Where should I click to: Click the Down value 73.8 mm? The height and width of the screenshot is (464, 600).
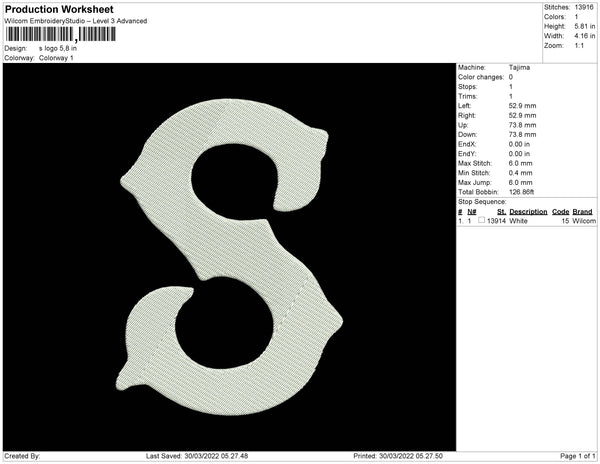pyautogui.click(x=522, y=135)
